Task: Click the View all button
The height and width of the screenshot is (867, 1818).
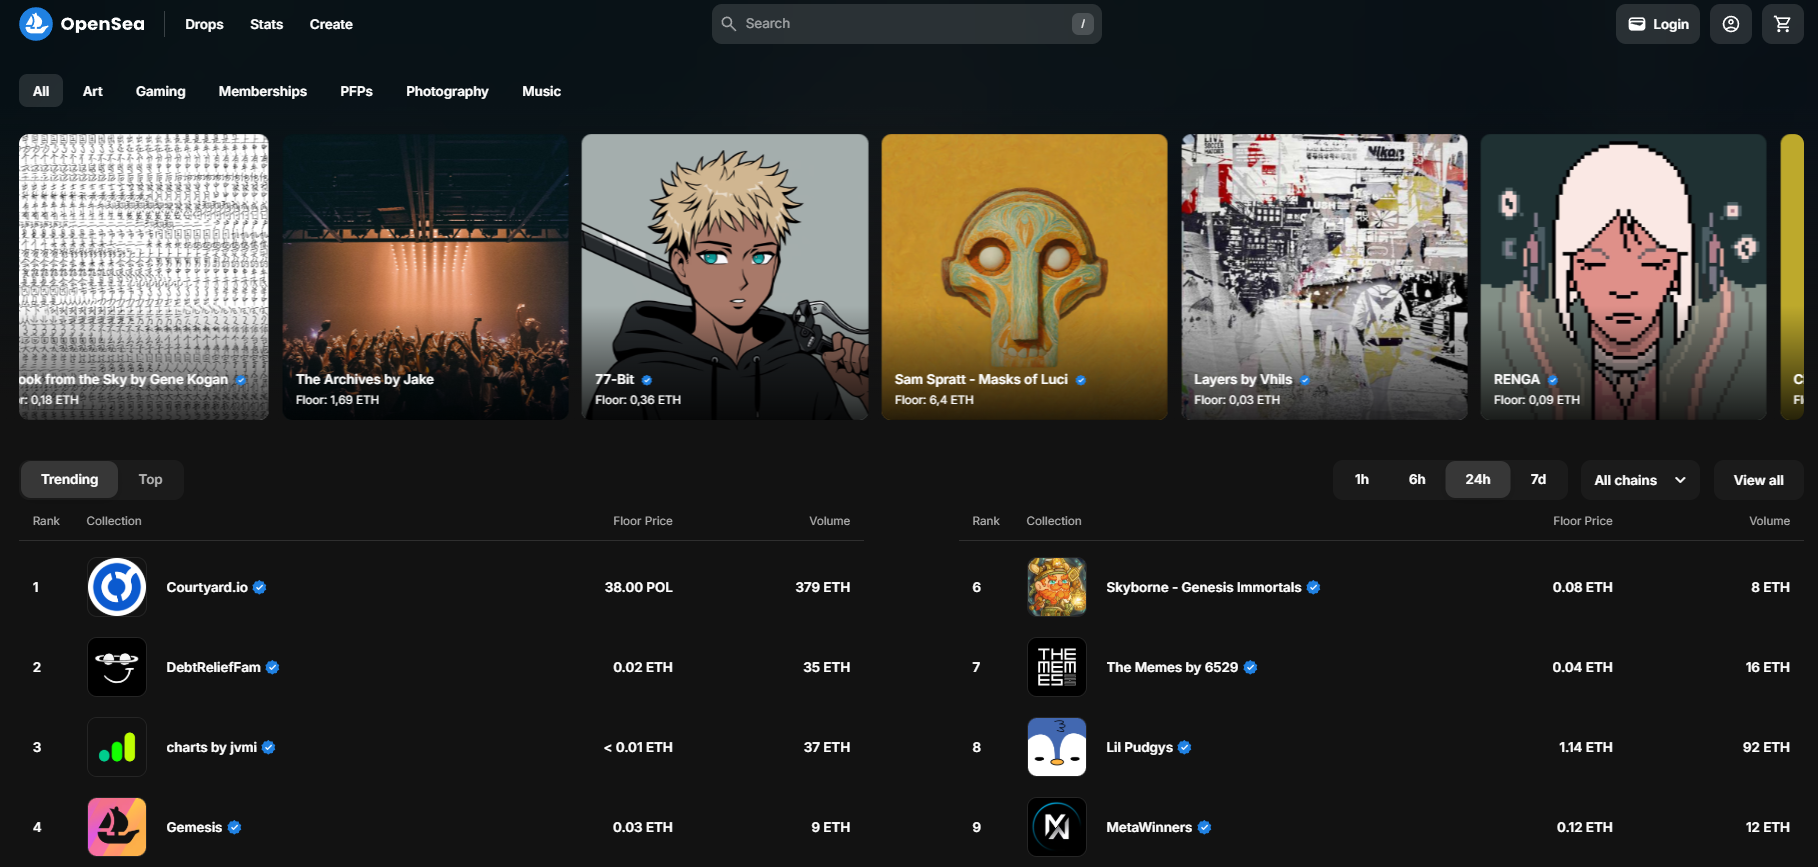Action: [1759, 480]
